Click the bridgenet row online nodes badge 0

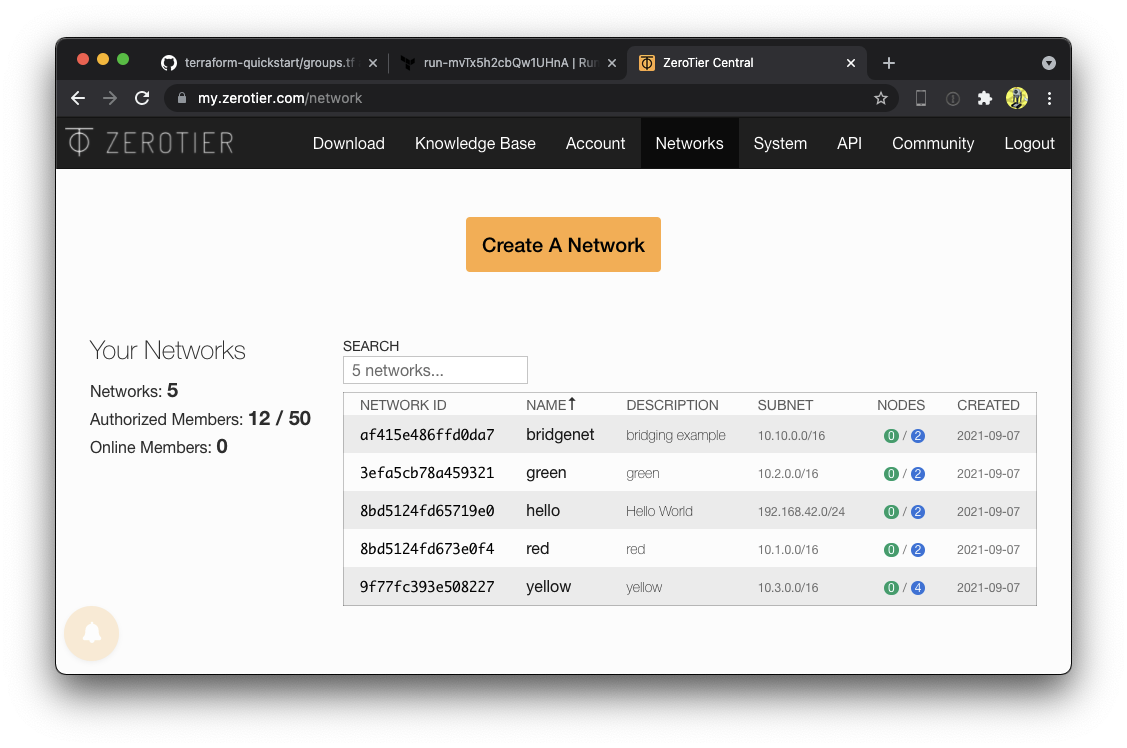(x=891, y=435)
